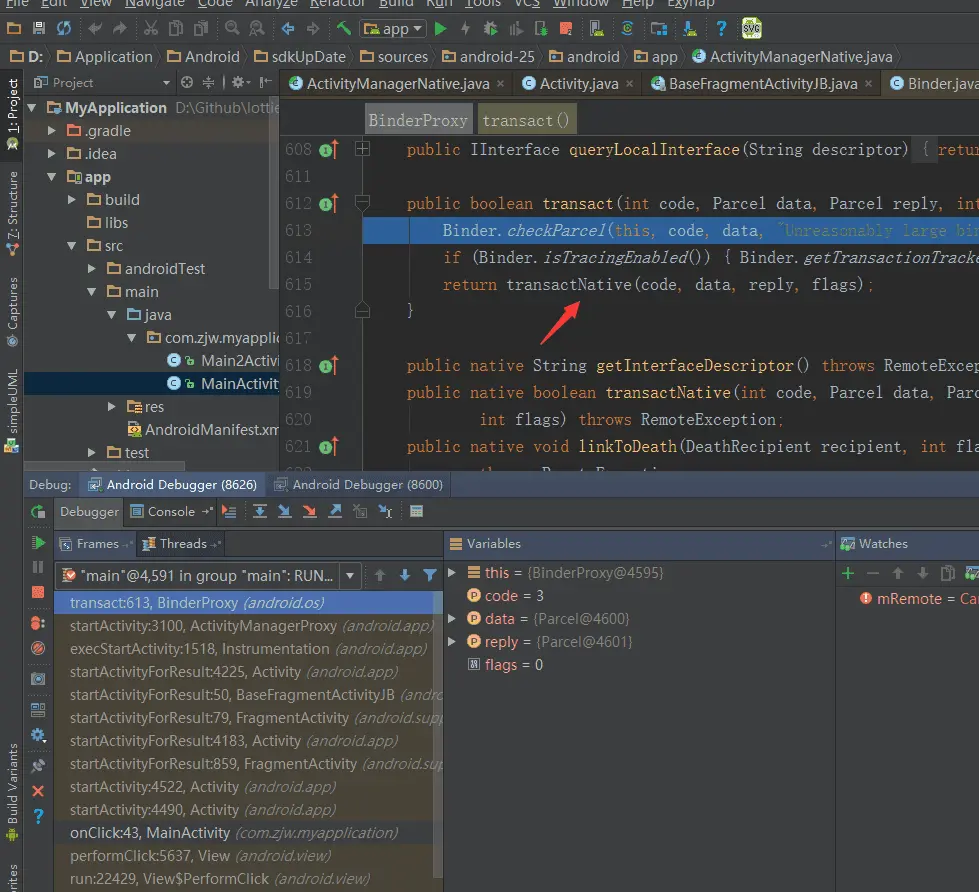Click the SVG toolbar icon
Viewport: 979px width, 892px height.
[x=751, y=28]
